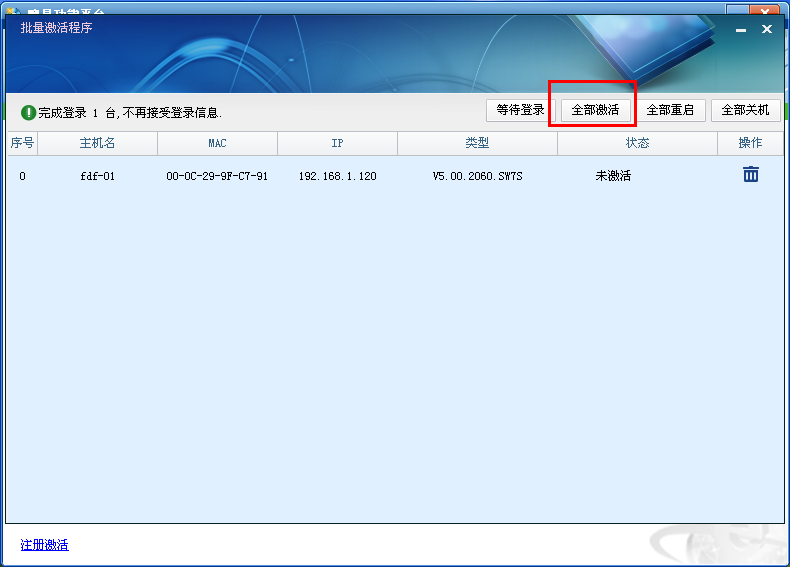790x567 pixels.
Task: Select the fdf-01 host name cell
Action: tap(97, 176)
